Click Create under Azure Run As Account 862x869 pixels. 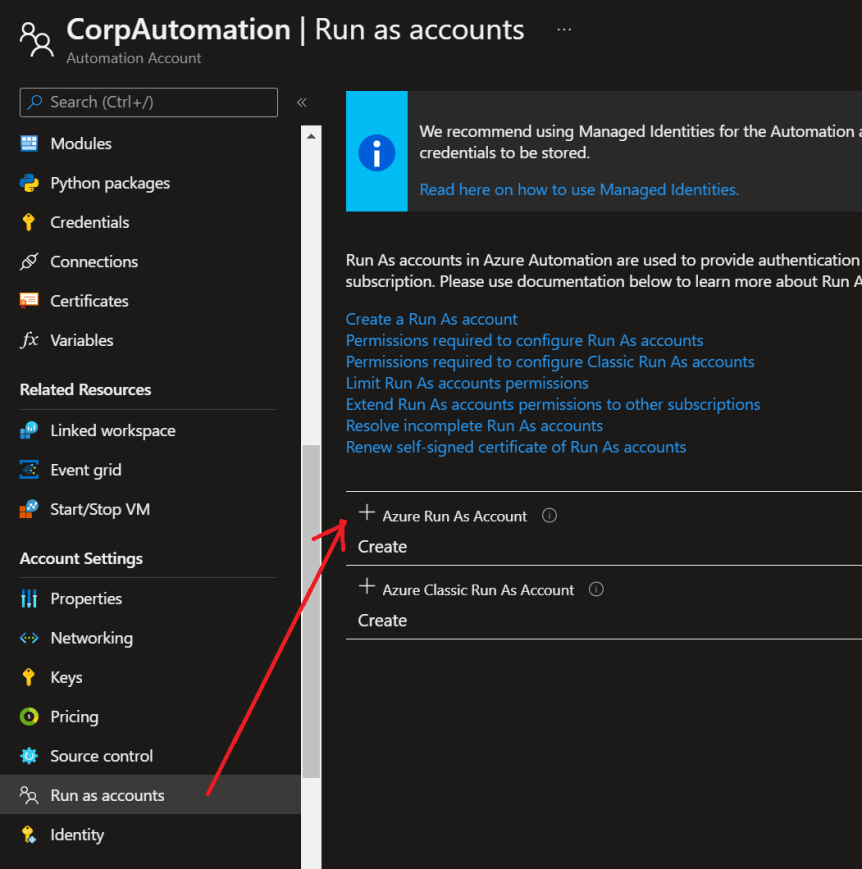coord(382,546)
